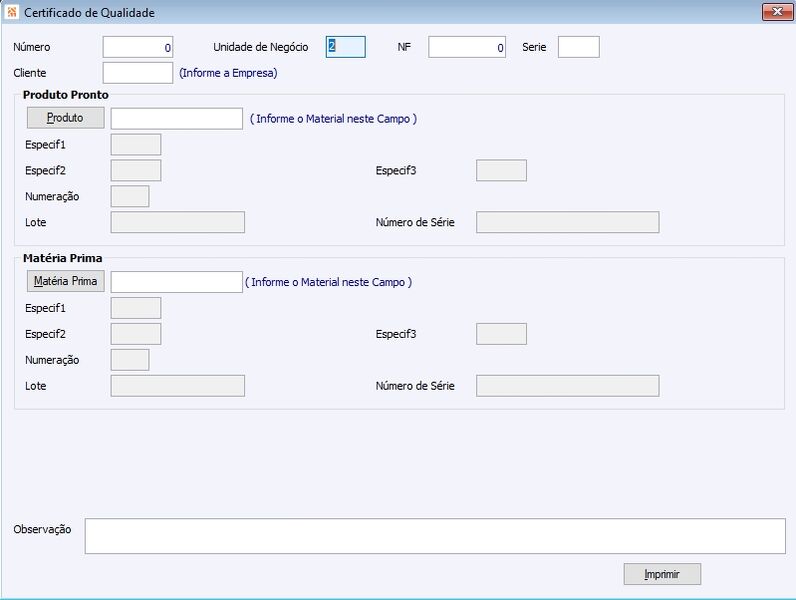Click the product code field beside the Produto button

pyautogui.click(x=177, y=118)
